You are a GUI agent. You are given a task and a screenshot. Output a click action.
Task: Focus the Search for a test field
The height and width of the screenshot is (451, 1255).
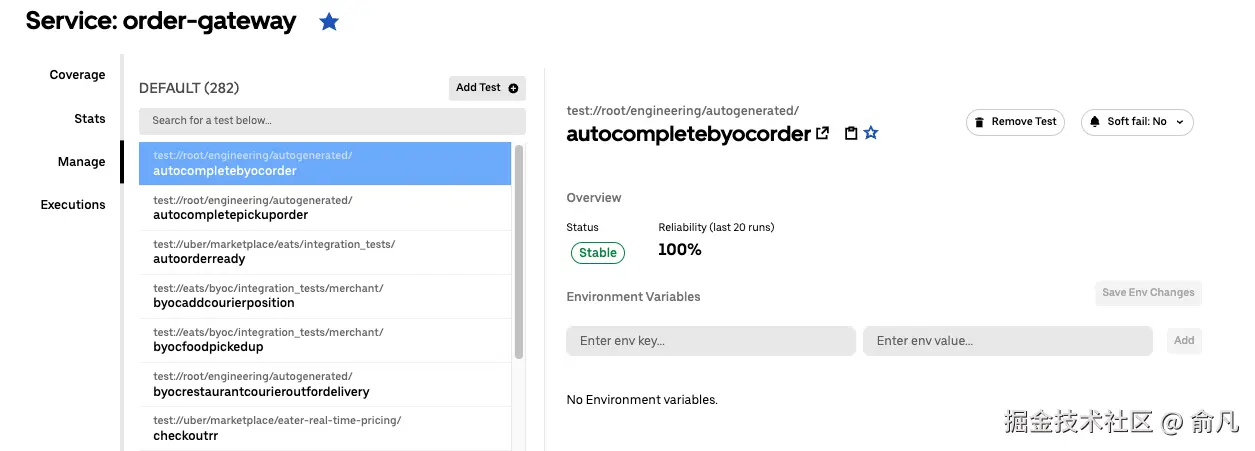tap(332, 121)
